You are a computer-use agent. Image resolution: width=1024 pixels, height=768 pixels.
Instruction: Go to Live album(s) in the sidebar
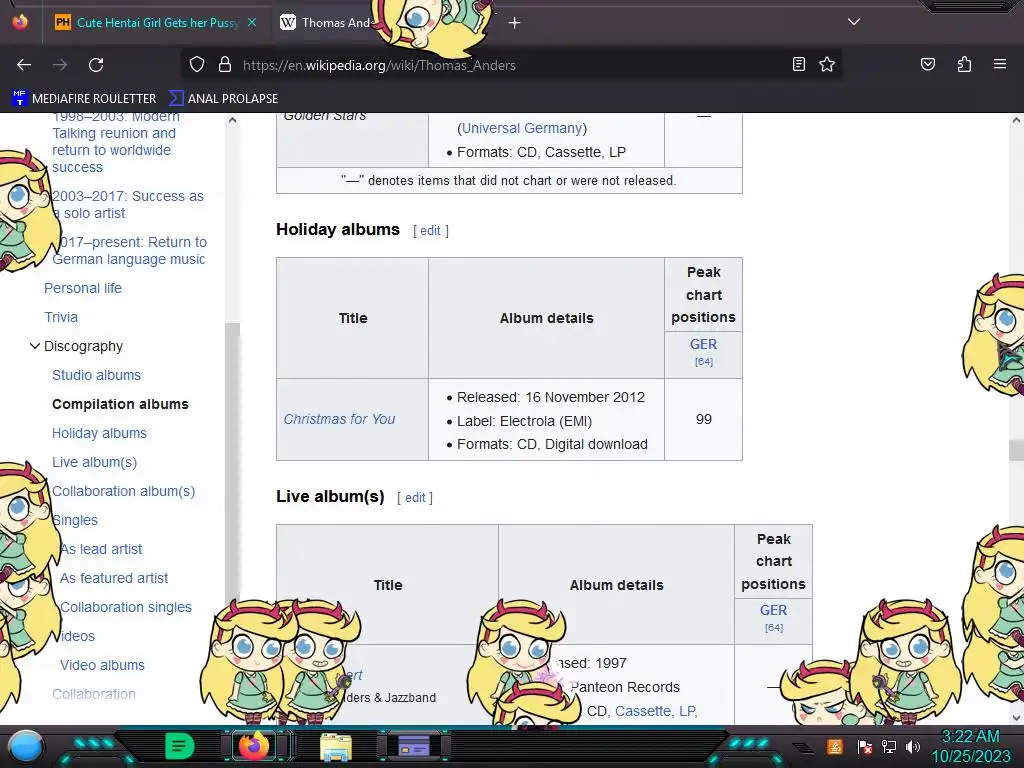(x=95, y=462)
